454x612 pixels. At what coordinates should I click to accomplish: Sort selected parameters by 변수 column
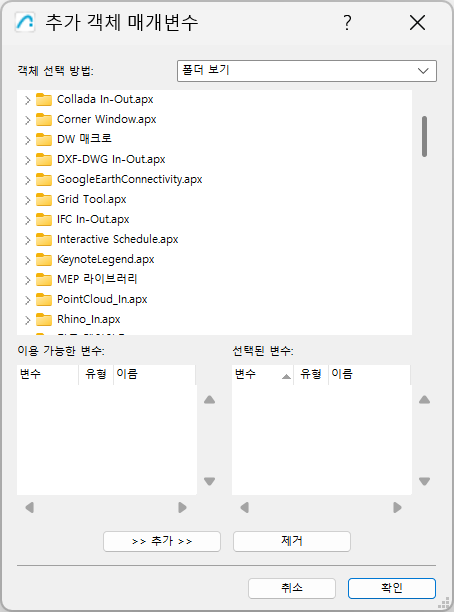pos(262,374)
